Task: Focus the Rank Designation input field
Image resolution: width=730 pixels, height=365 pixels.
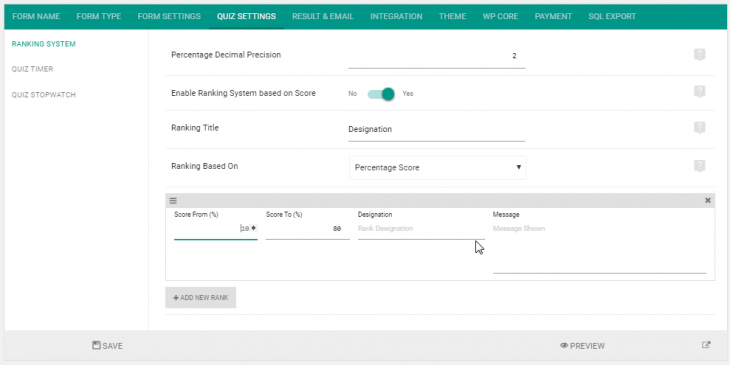Action: pyautogui.click(x=421, y=229)
